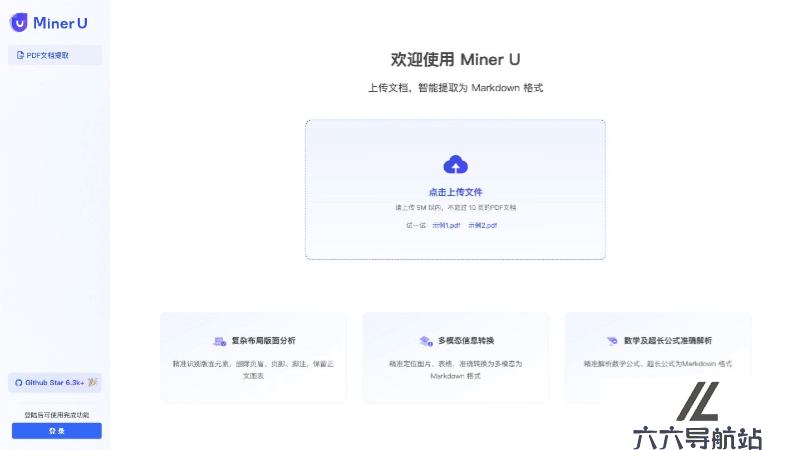This screenshot has height=450, width=800.
Task: Click the 多模态信息转换 card icon
Action: pyautogui.click(x=426, y=341)
